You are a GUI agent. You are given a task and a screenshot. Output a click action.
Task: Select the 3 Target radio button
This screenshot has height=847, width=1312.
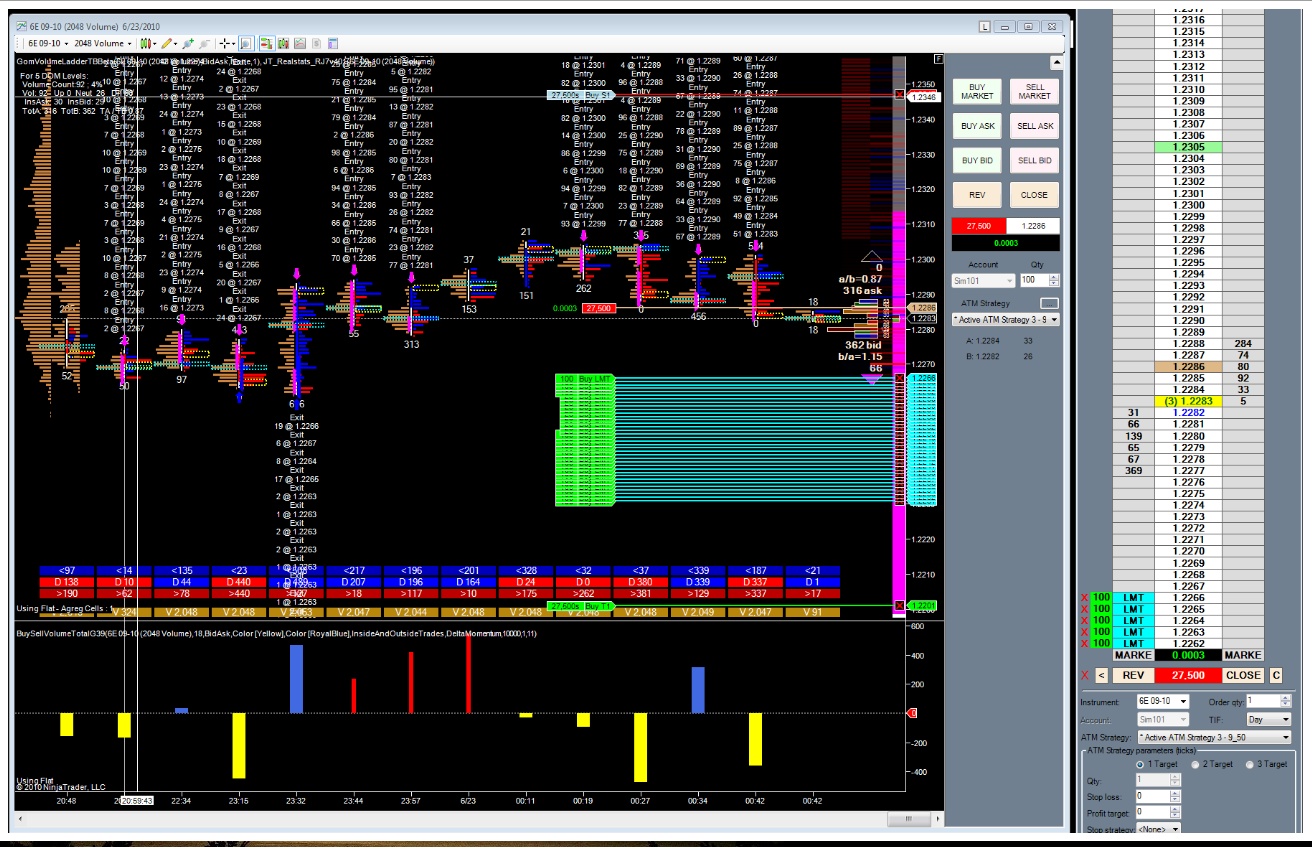click(1251, 763)
